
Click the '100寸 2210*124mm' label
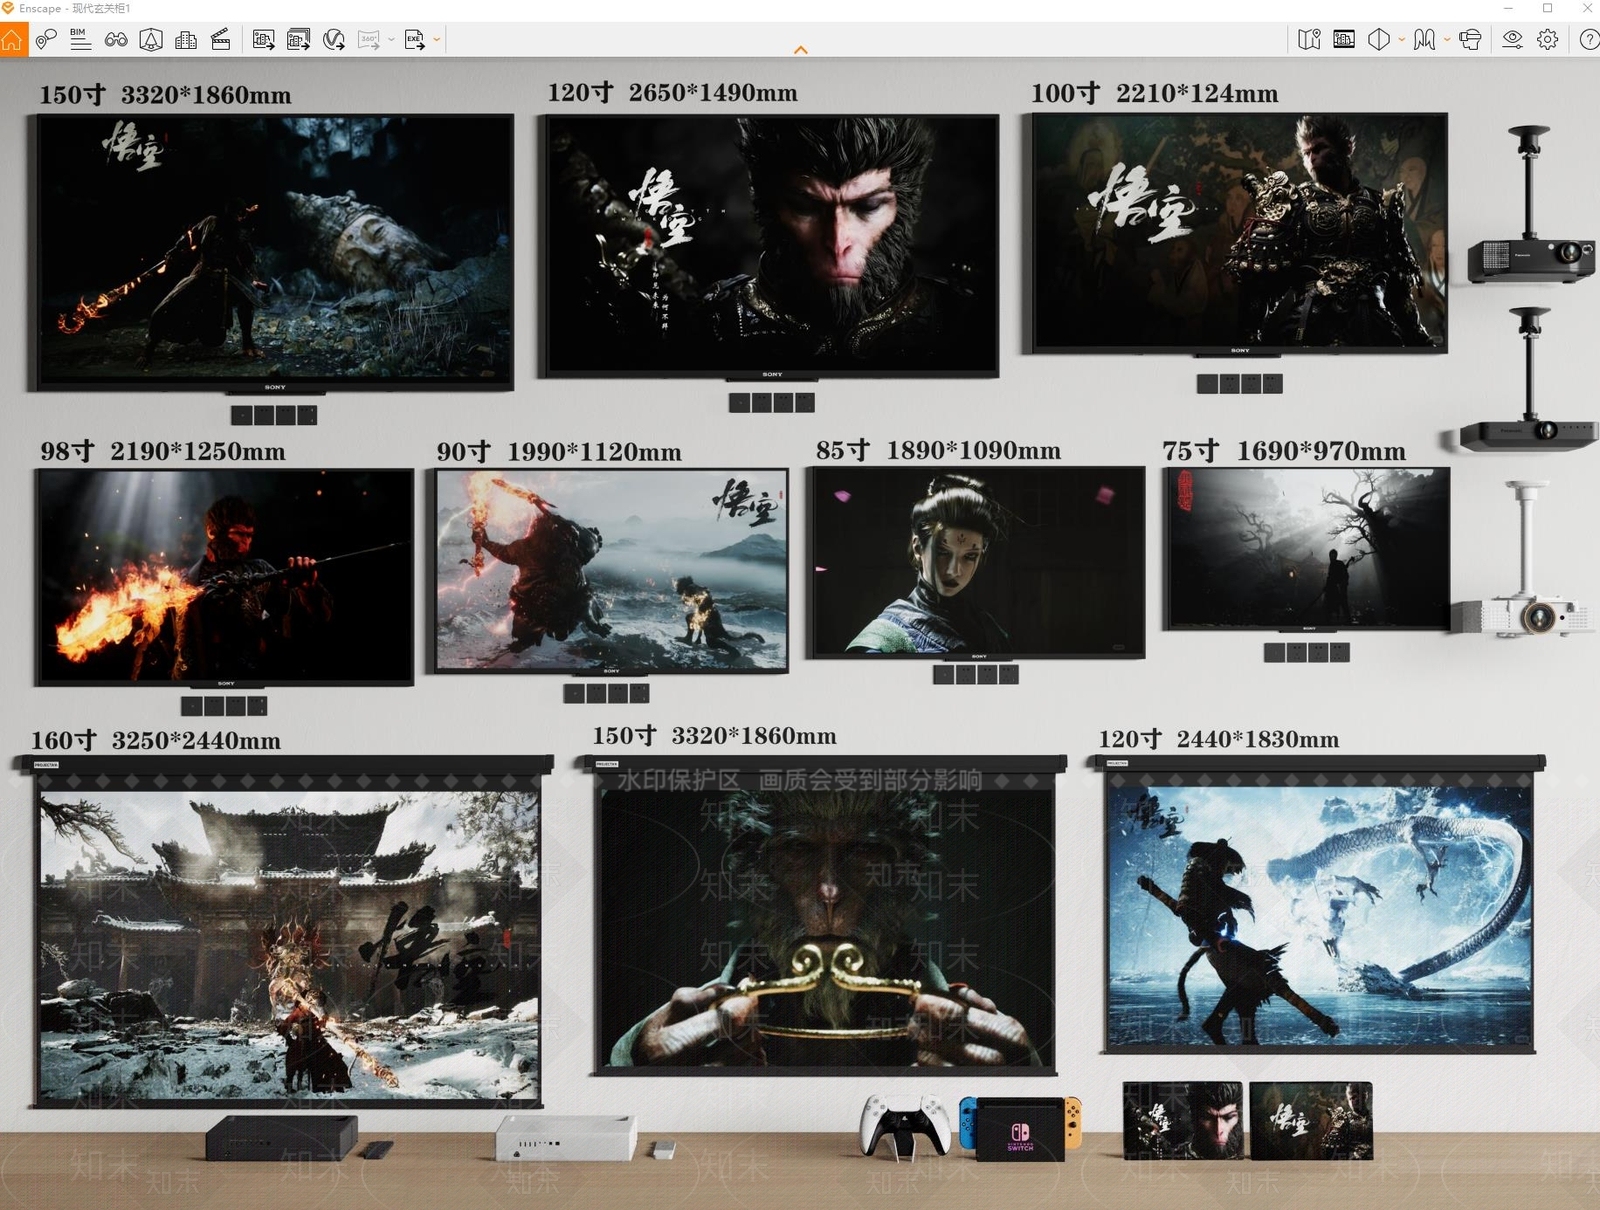point(1154,94)
